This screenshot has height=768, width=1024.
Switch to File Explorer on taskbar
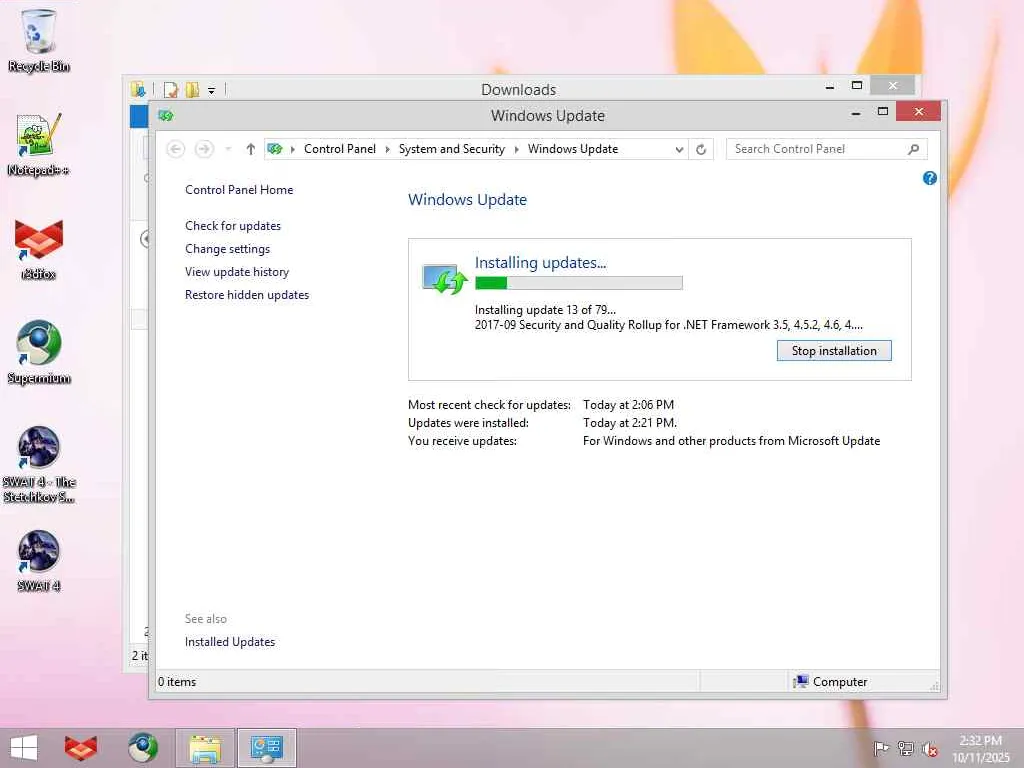click(205, 748)
